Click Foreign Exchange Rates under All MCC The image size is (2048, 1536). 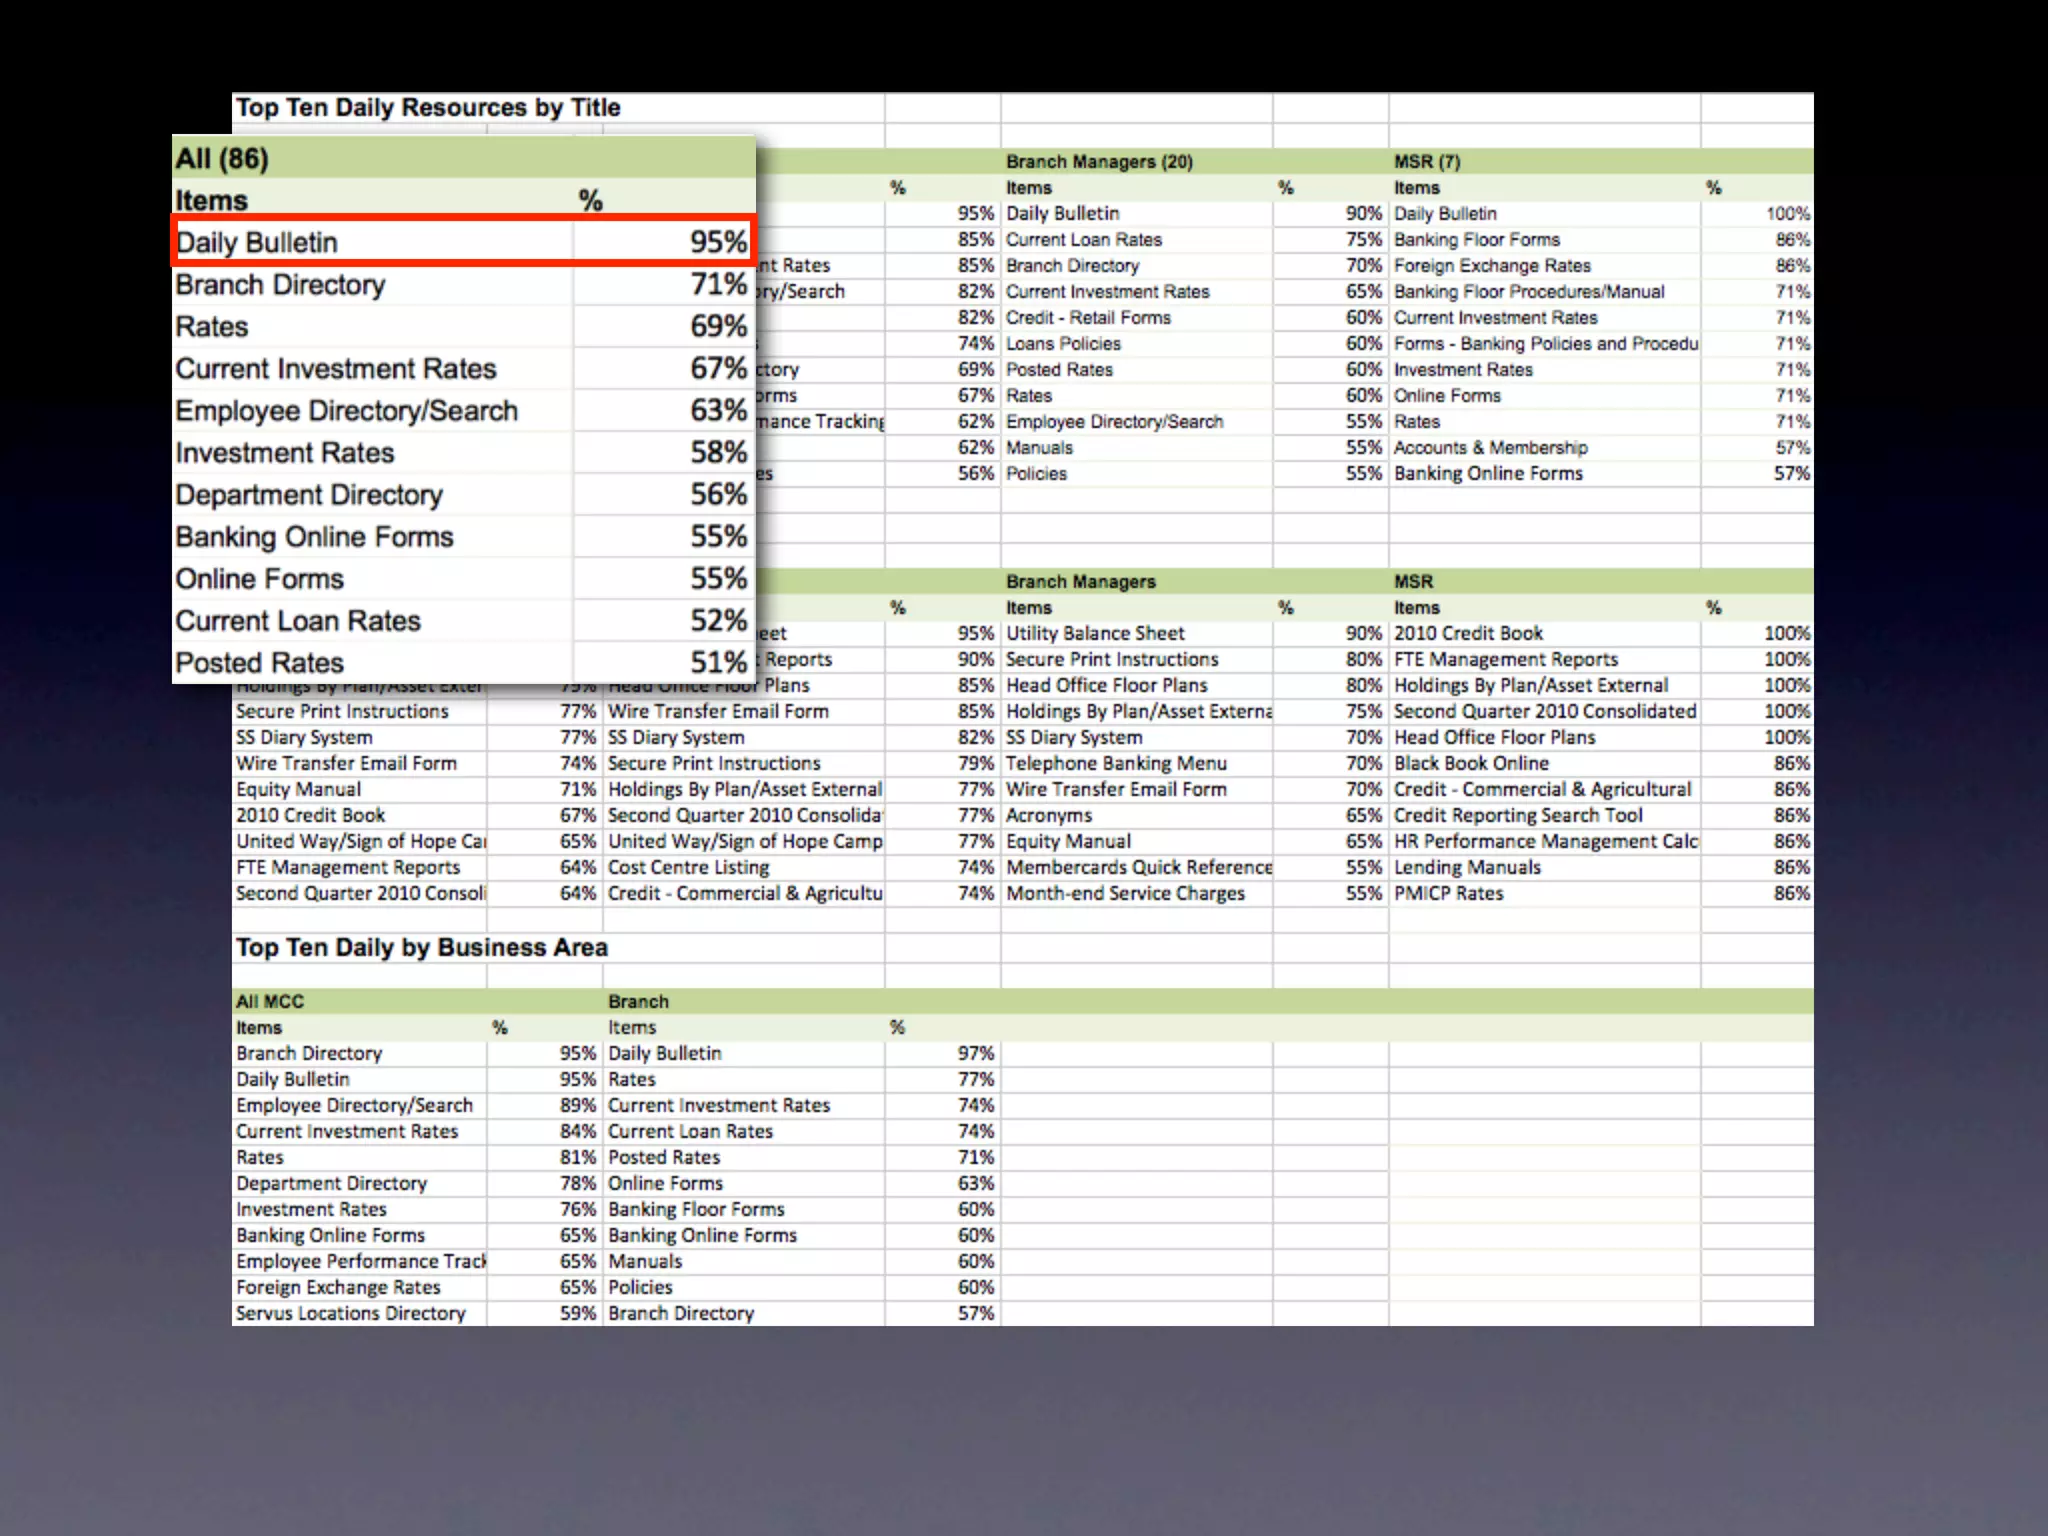coord(338,1288)
